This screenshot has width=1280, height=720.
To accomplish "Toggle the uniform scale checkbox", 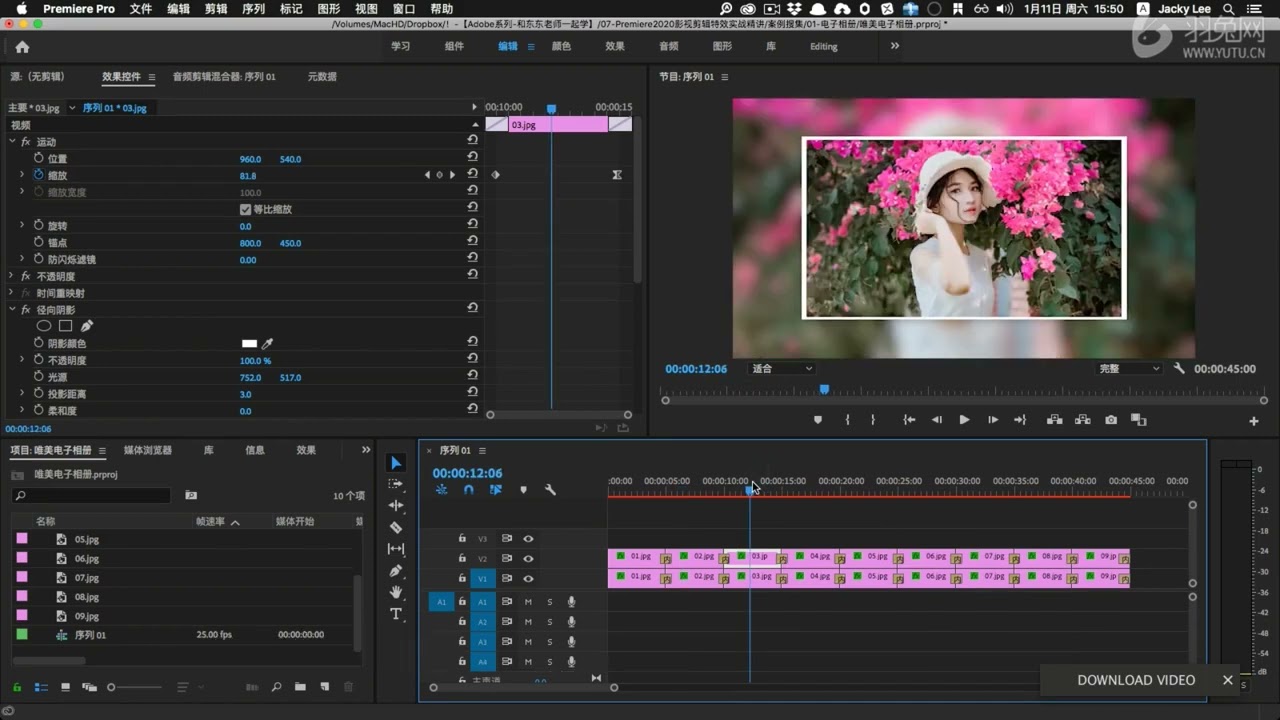I will [246, 209].
